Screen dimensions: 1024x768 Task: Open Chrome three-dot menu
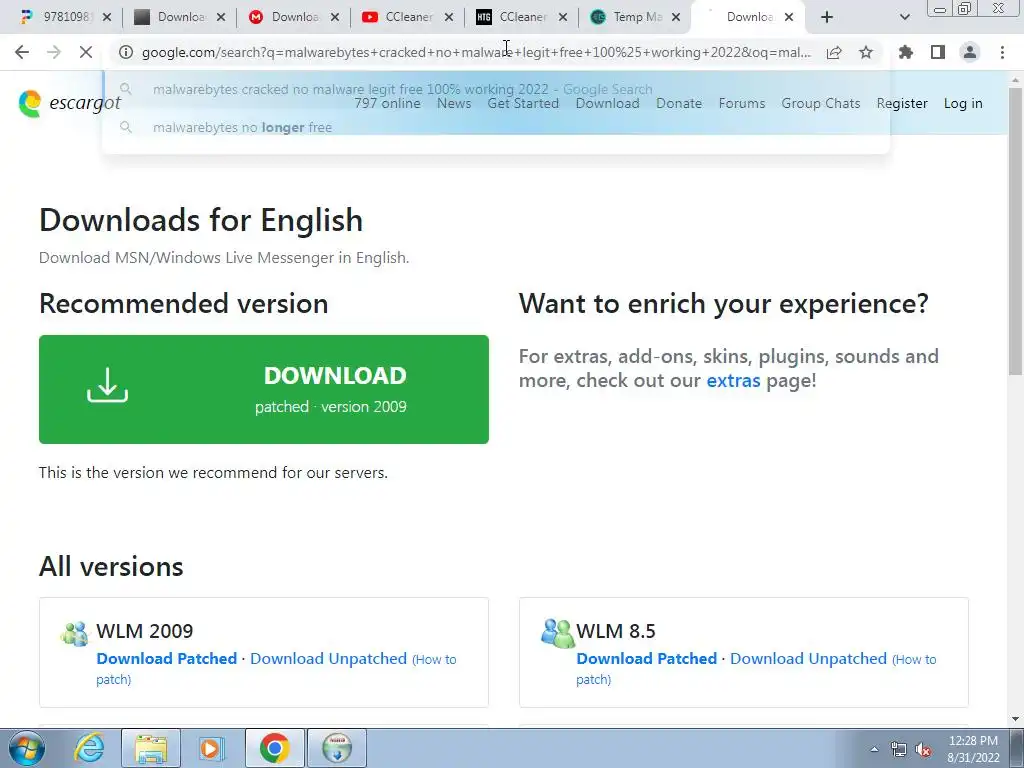[x=1002, y=52]
